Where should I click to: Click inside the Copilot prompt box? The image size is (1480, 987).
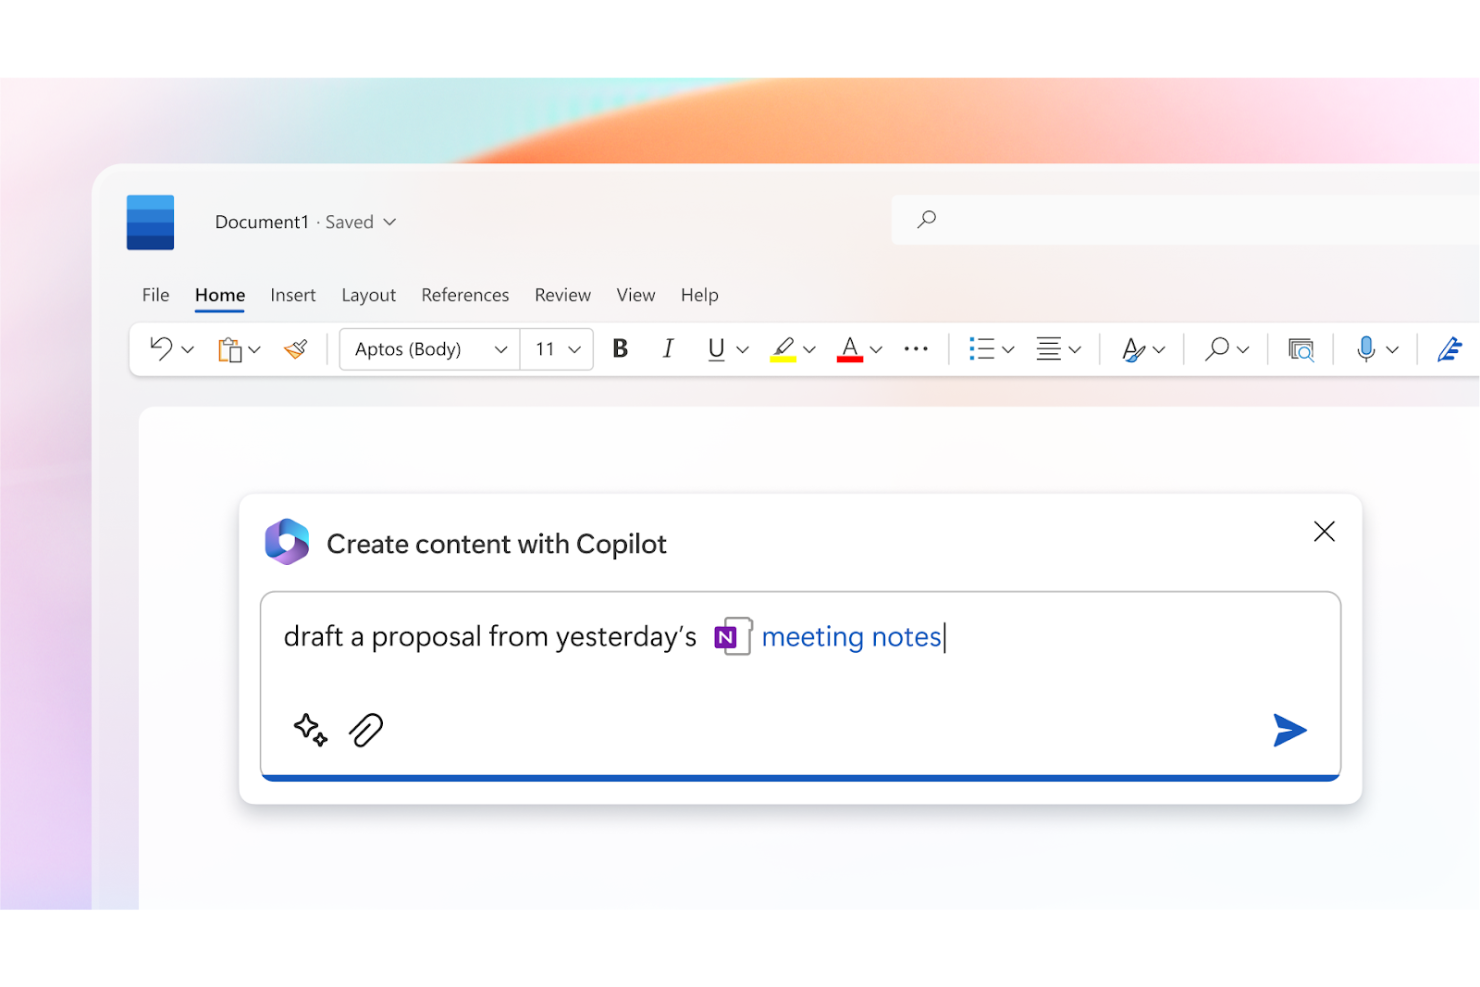coord(800,685)
